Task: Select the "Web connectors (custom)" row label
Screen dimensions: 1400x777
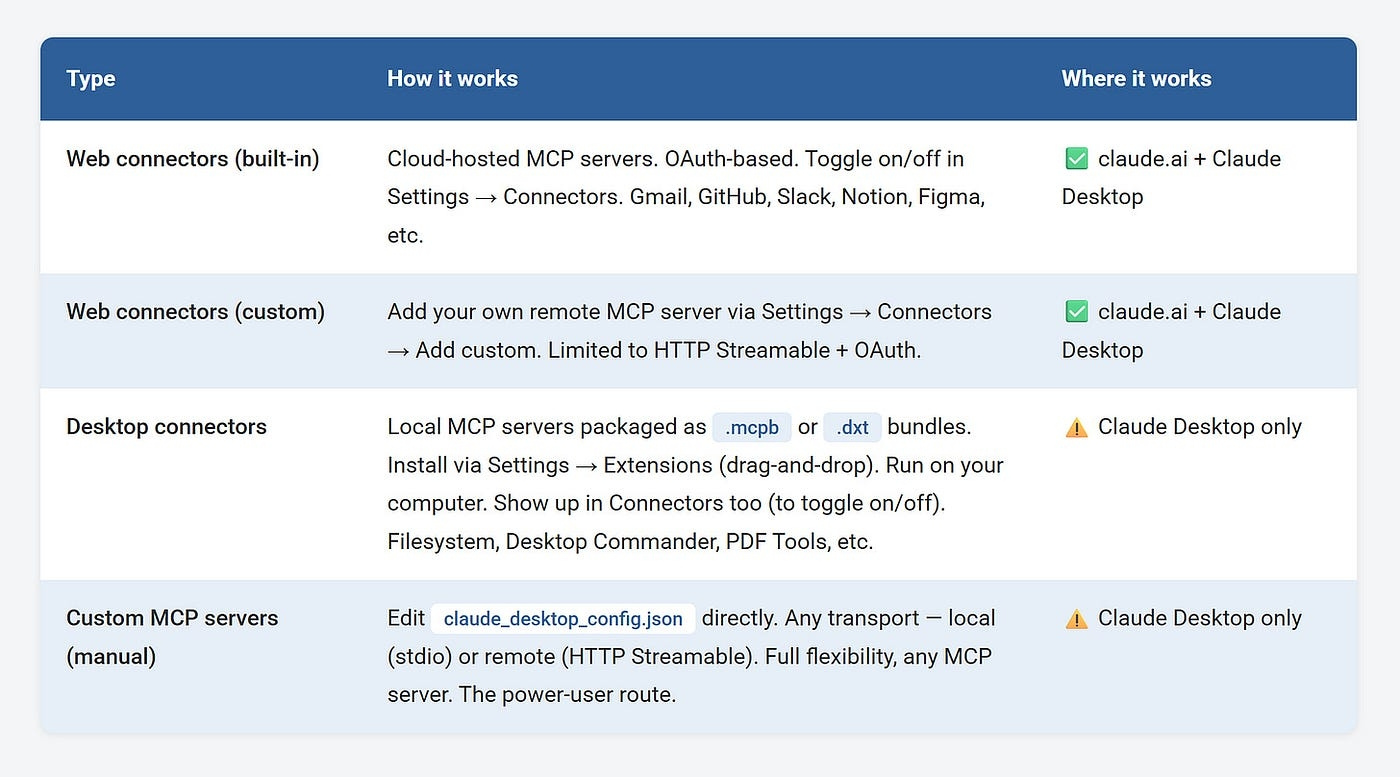Action: pyautogui.click(x=195, y=312)
